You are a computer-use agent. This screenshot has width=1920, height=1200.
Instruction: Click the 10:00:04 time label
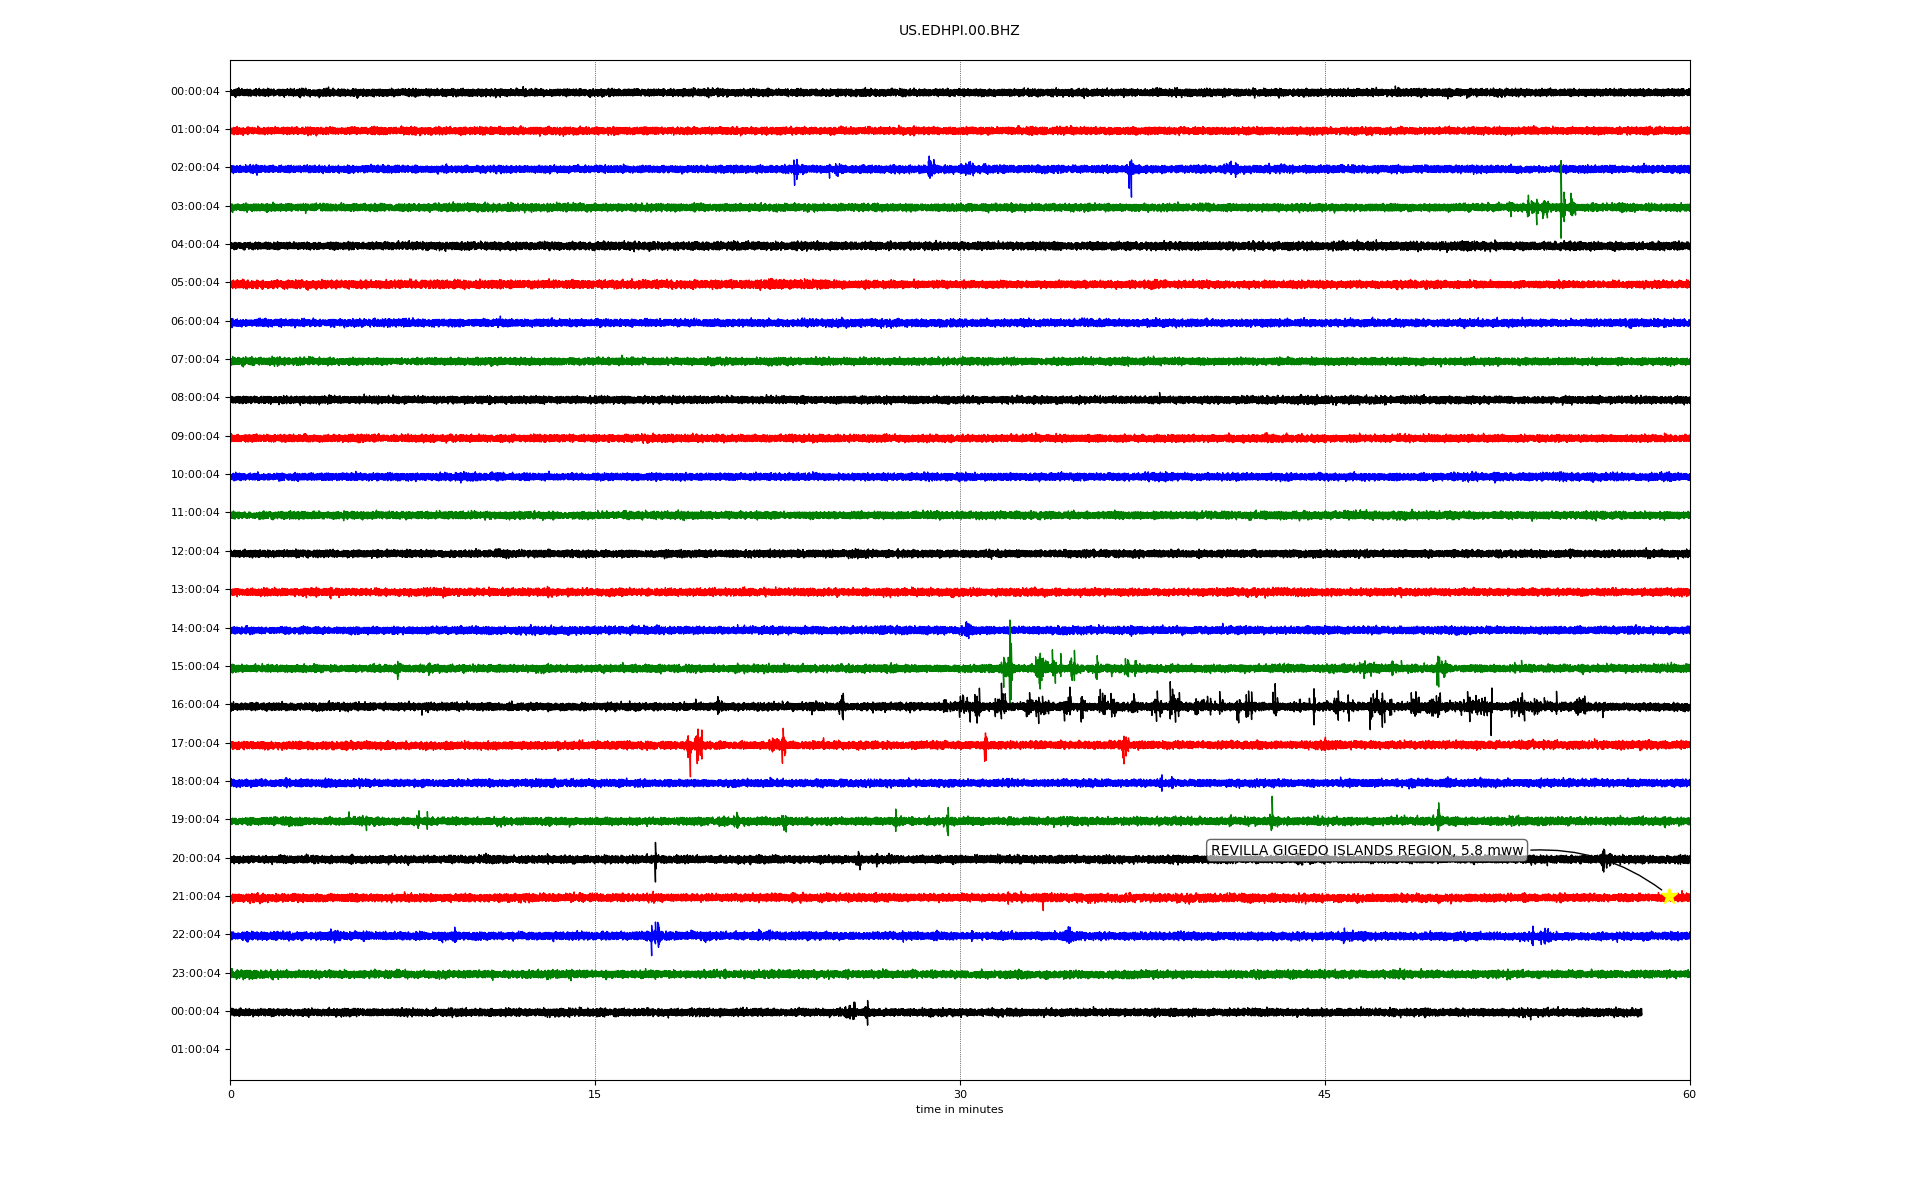pyautogui.click(x=195, y=475)
